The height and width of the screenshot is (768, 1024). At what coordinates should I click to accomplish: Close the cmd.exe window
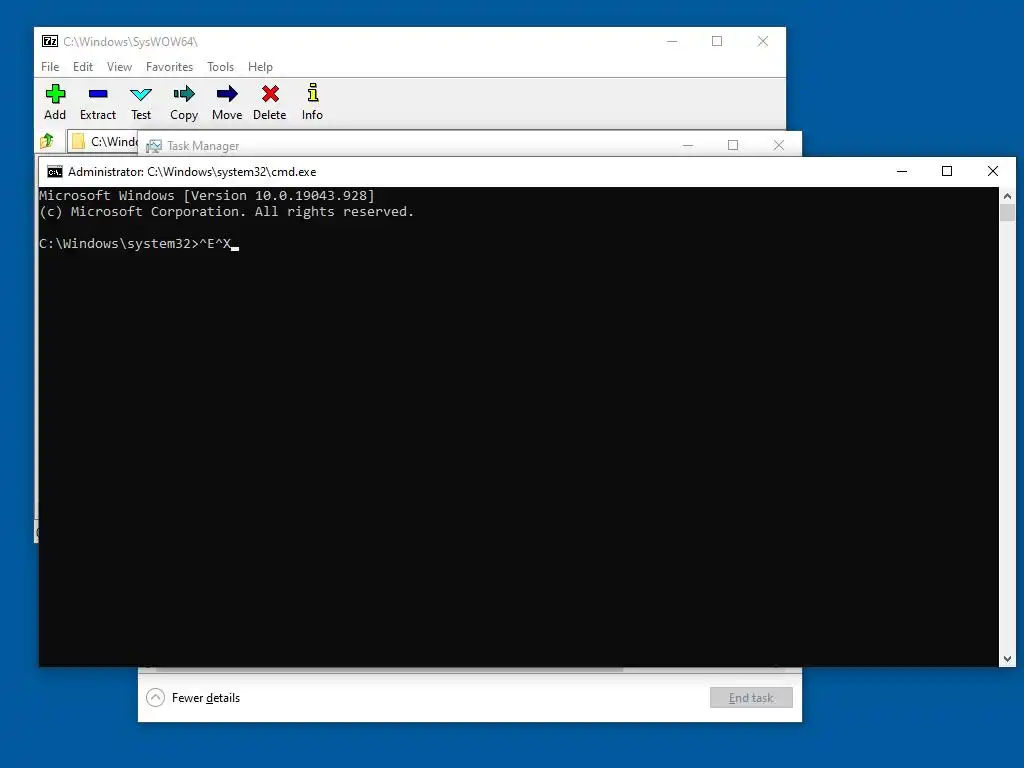coord(993,171)
